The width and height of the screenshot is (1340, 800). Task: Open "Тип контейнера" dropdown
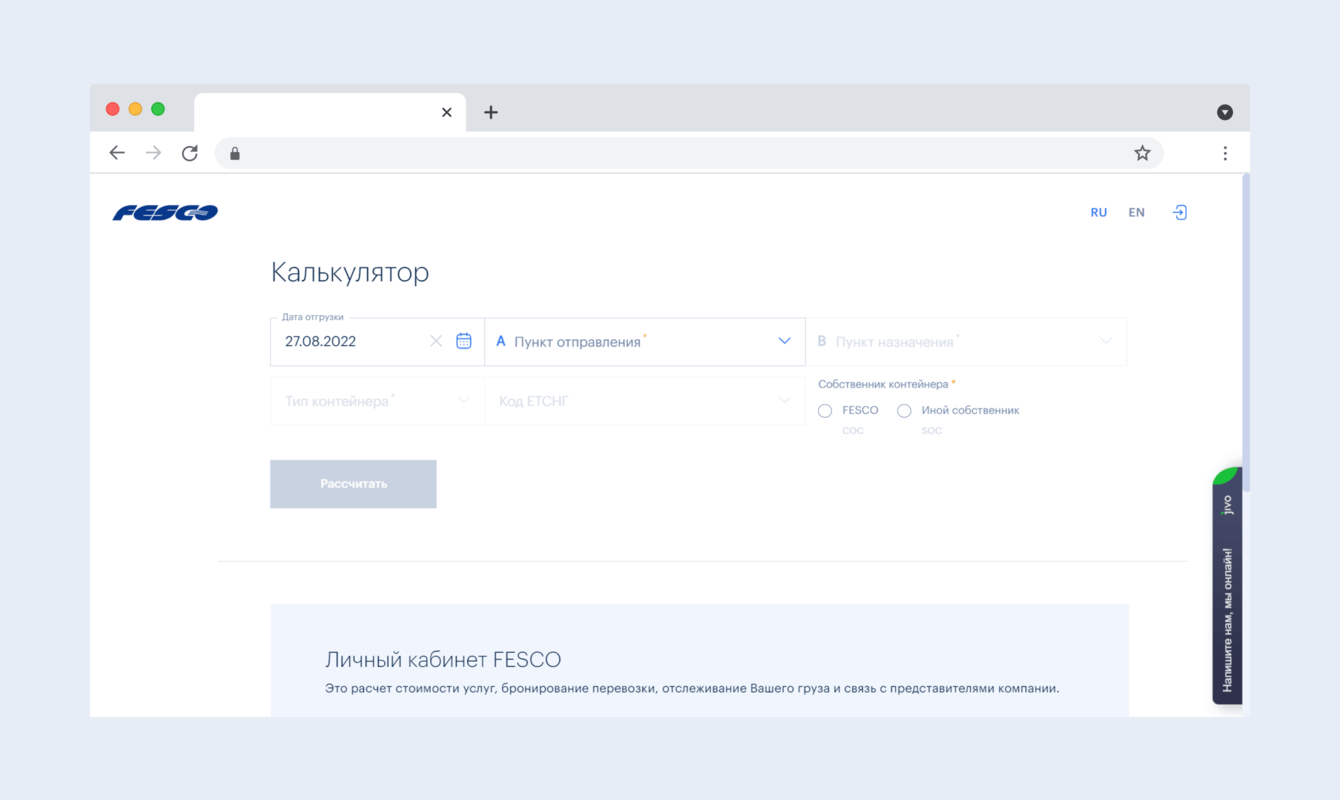click(377, 401)
